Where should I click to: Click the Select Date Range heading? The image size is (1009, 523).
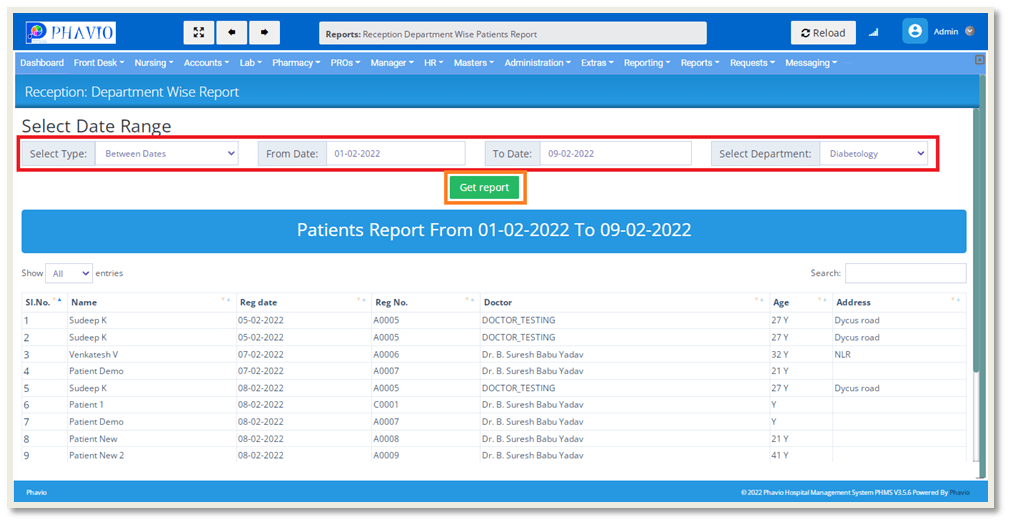(x=97, y=125)
